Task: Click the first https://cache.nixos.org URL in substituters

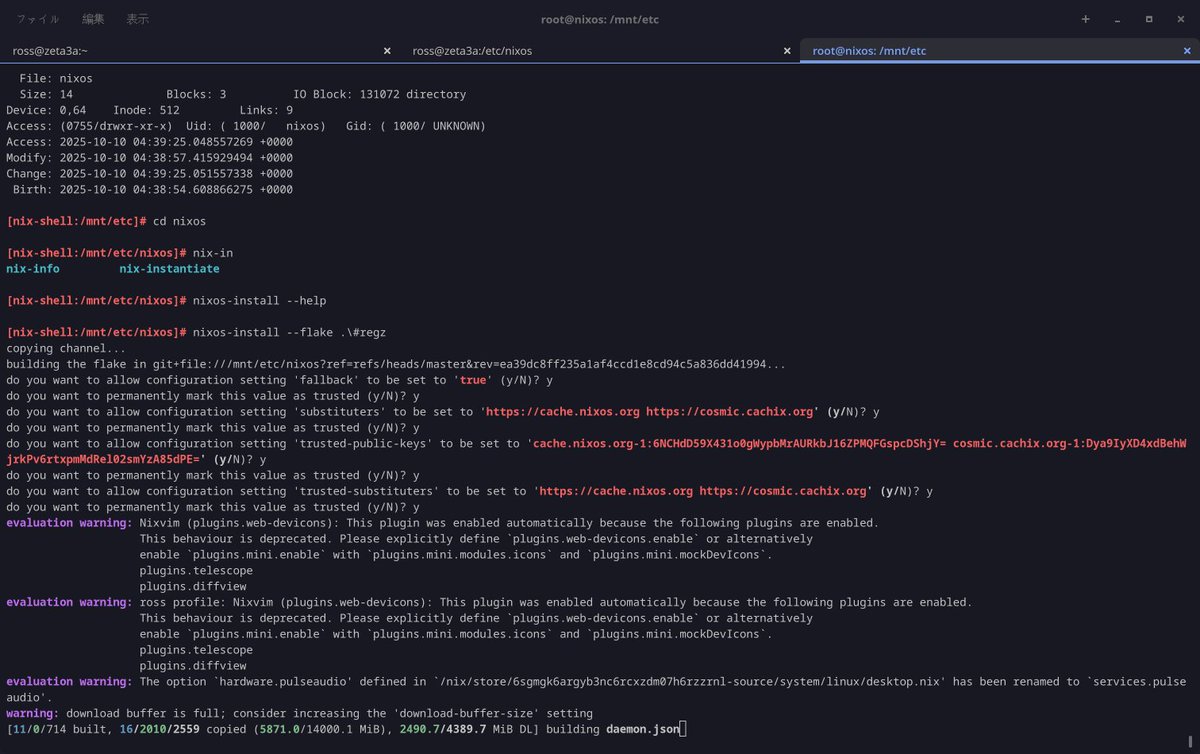Action: click(x=562, y=412)
